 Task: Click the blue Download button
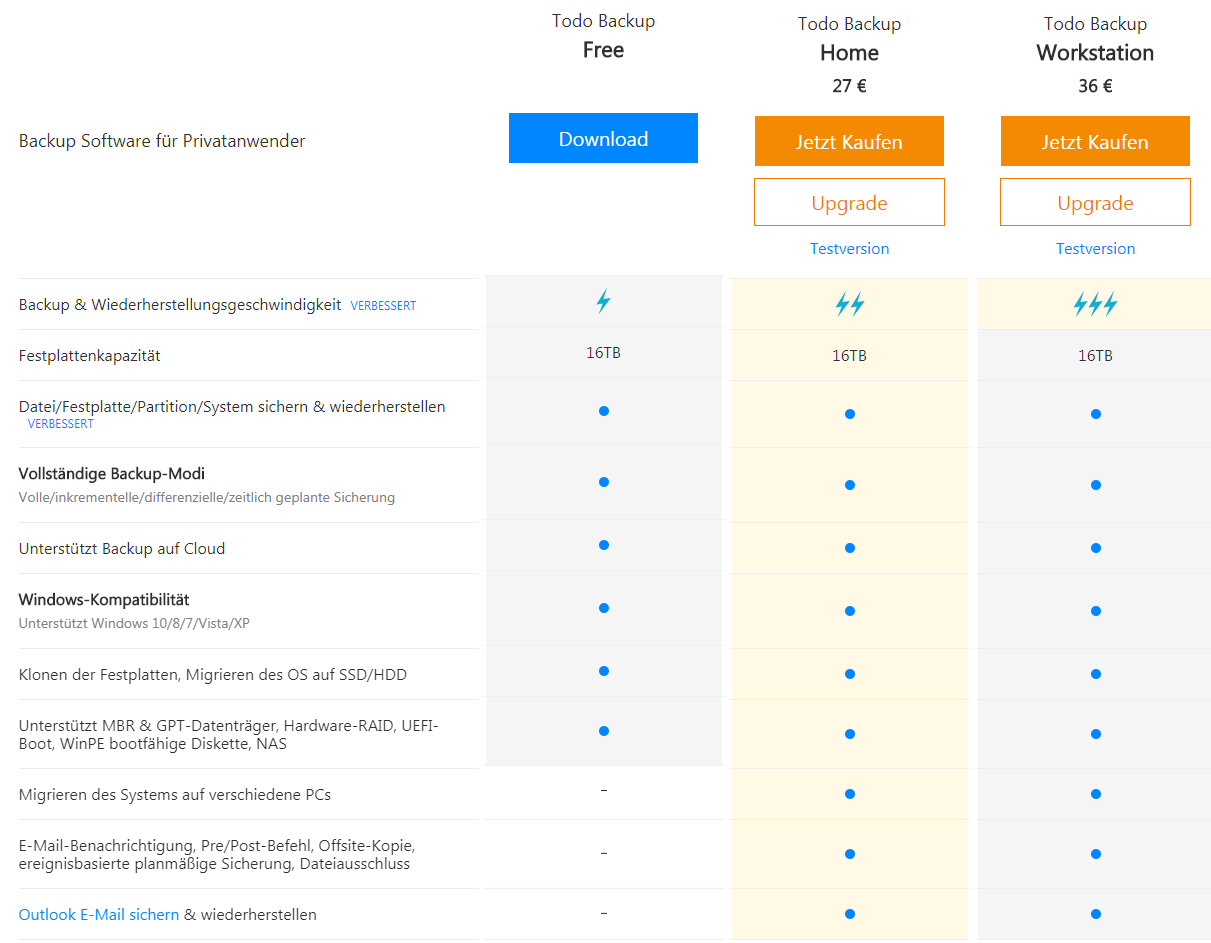pyautogui.click(x=603, y=138)
